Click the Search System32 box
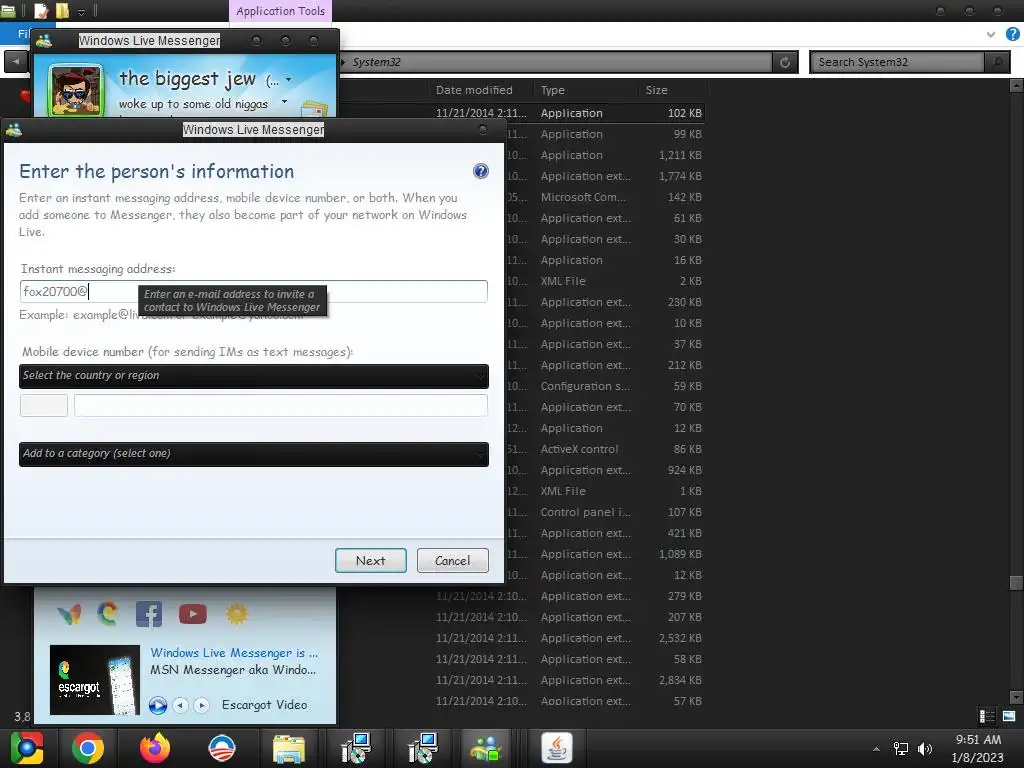1024x768 pixels. click(898, 62)
